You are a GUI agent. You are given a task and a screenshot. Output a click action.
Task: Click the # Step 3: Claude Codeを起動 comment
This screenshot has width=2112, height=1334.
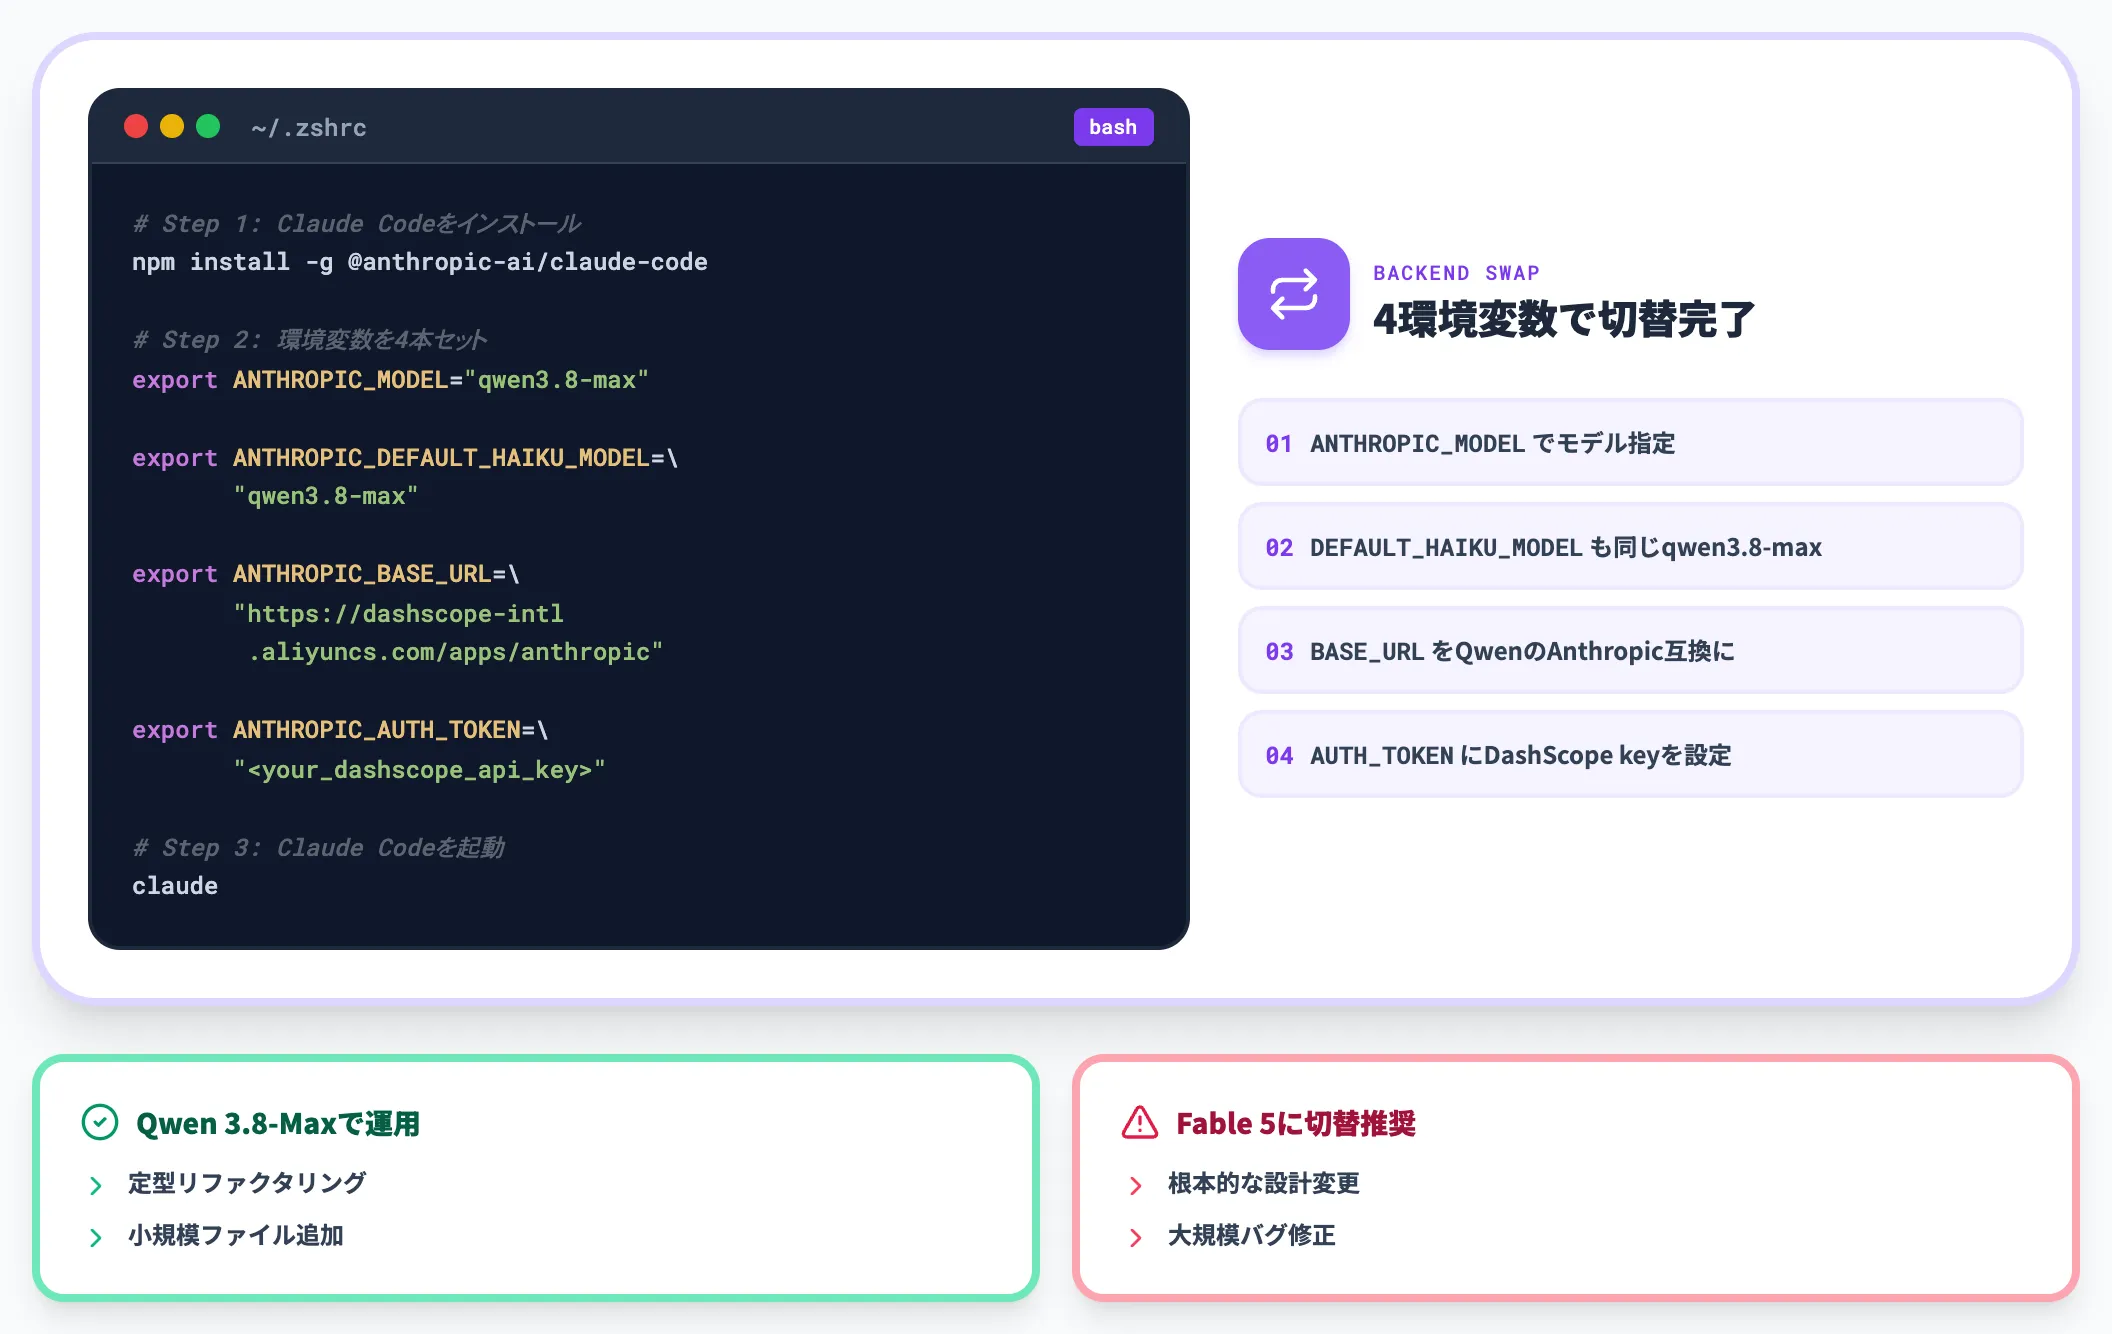pos(319,848)
